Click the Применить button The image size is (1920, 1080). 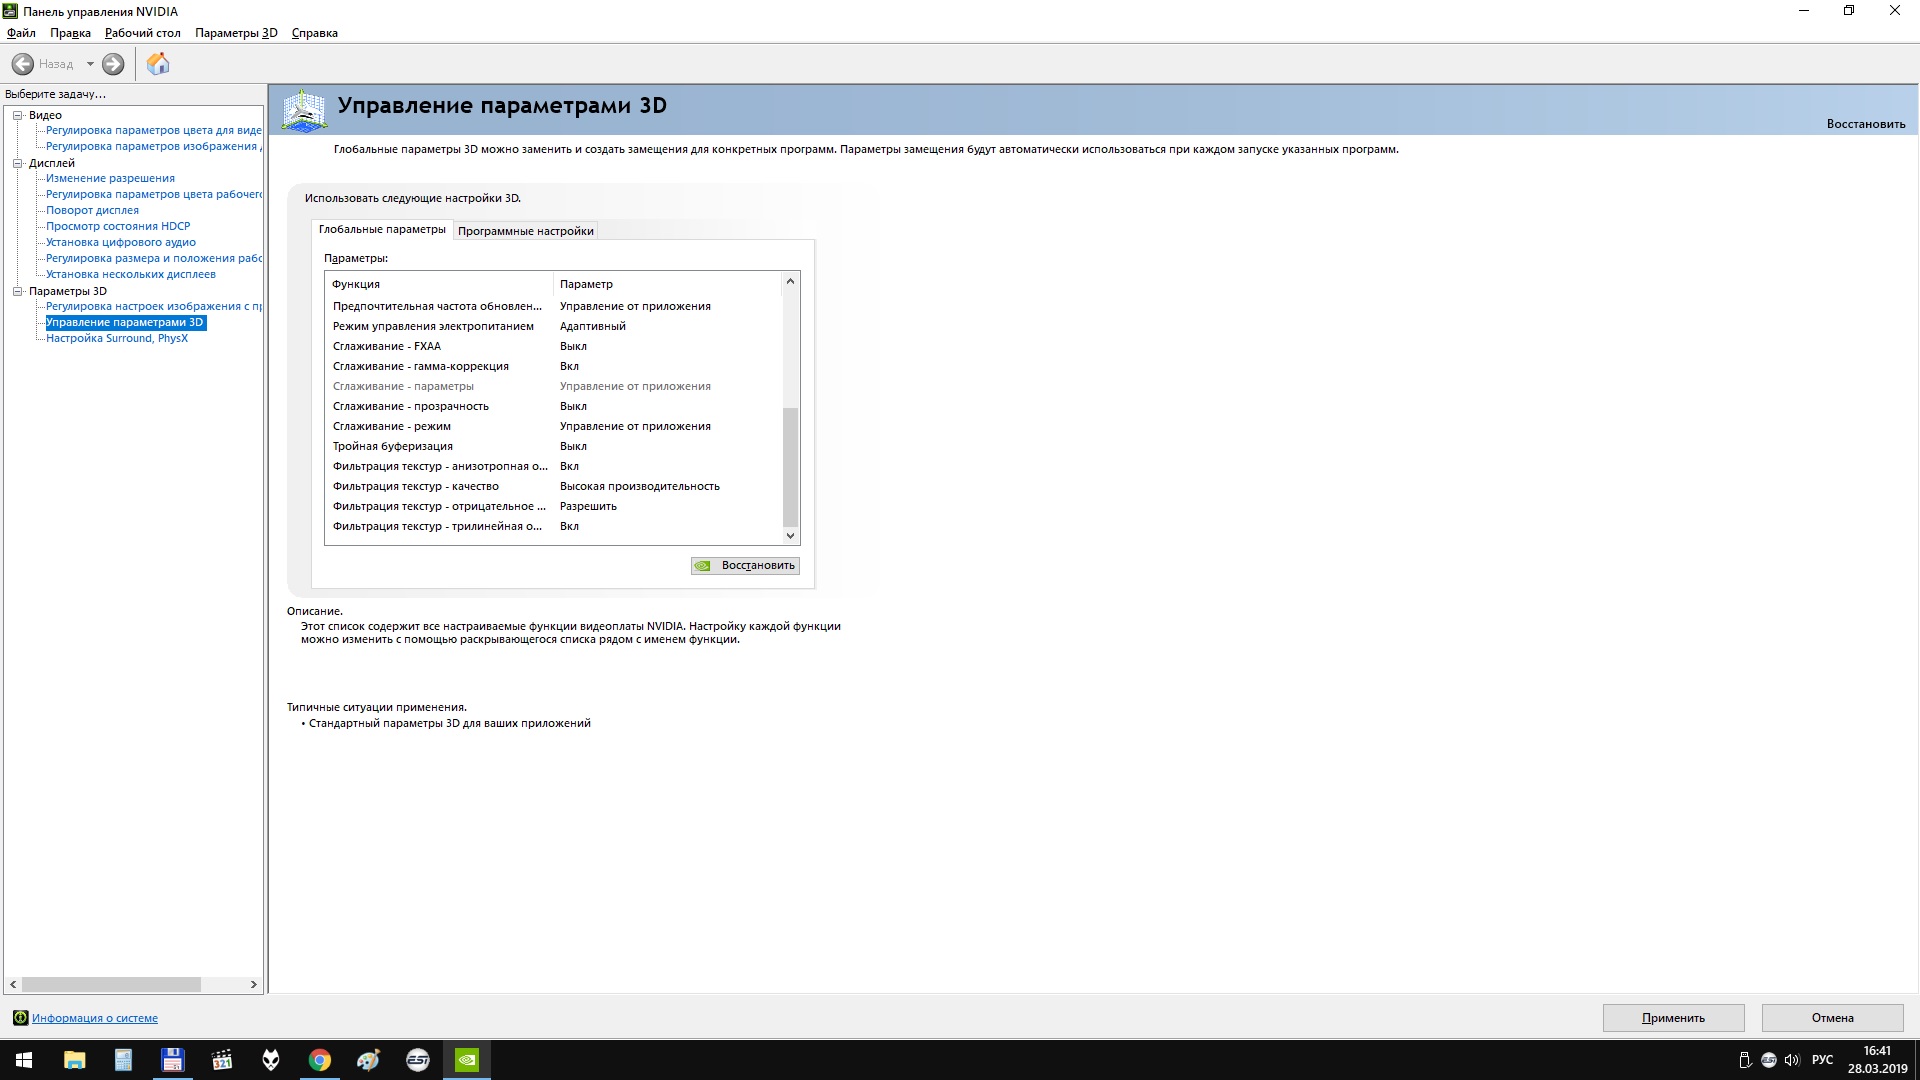[1673, 1018]
